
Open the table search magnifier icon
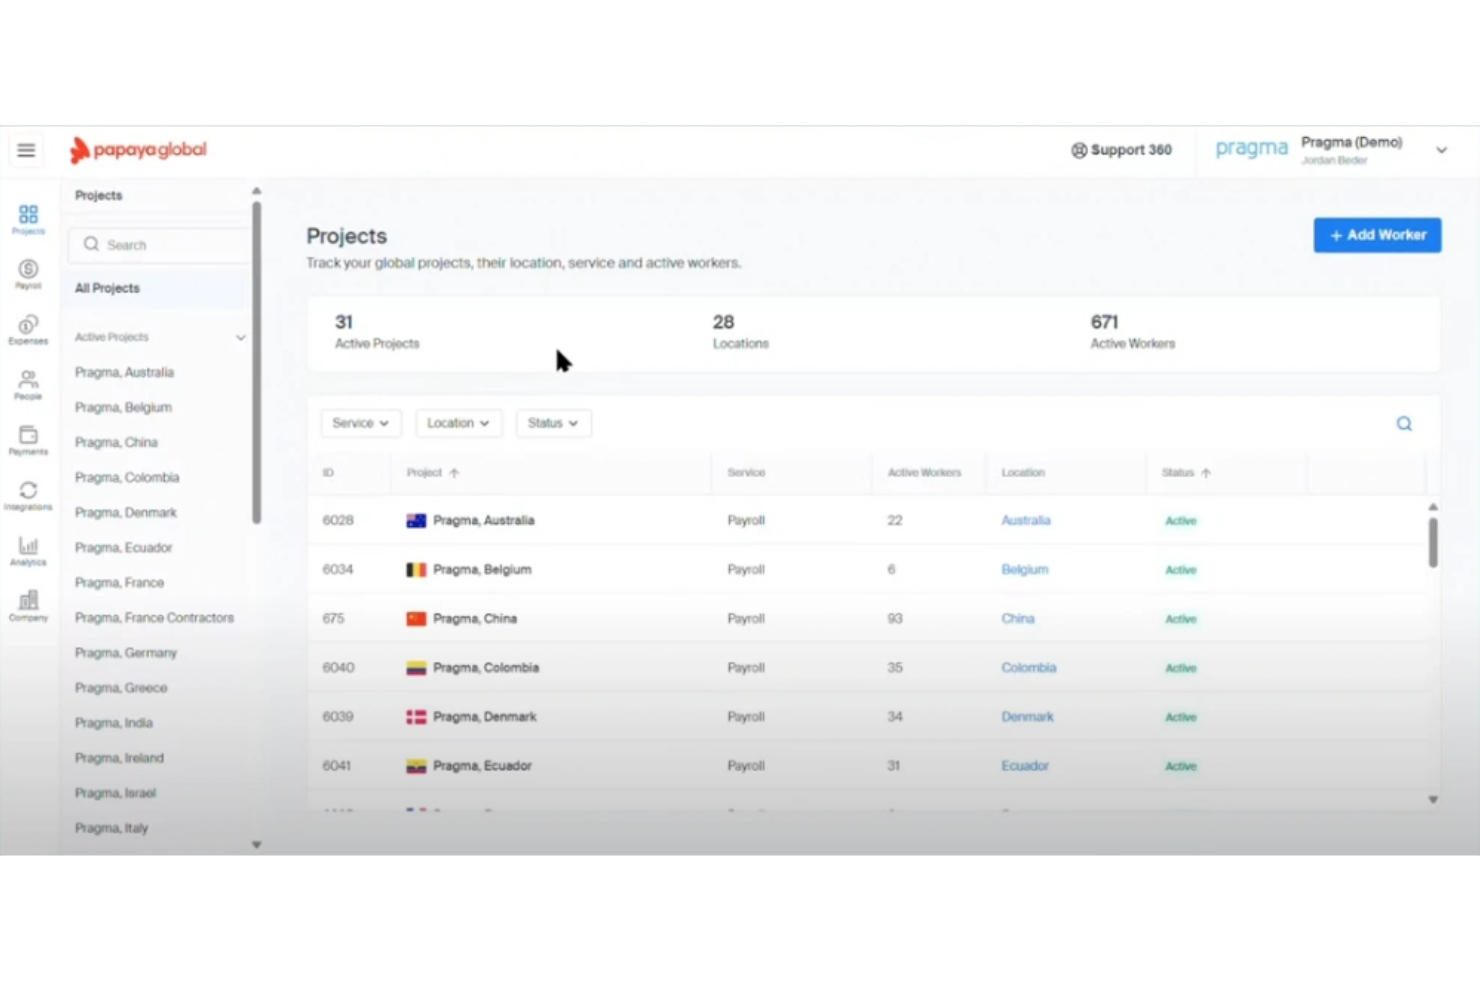tap(1403, 423)
